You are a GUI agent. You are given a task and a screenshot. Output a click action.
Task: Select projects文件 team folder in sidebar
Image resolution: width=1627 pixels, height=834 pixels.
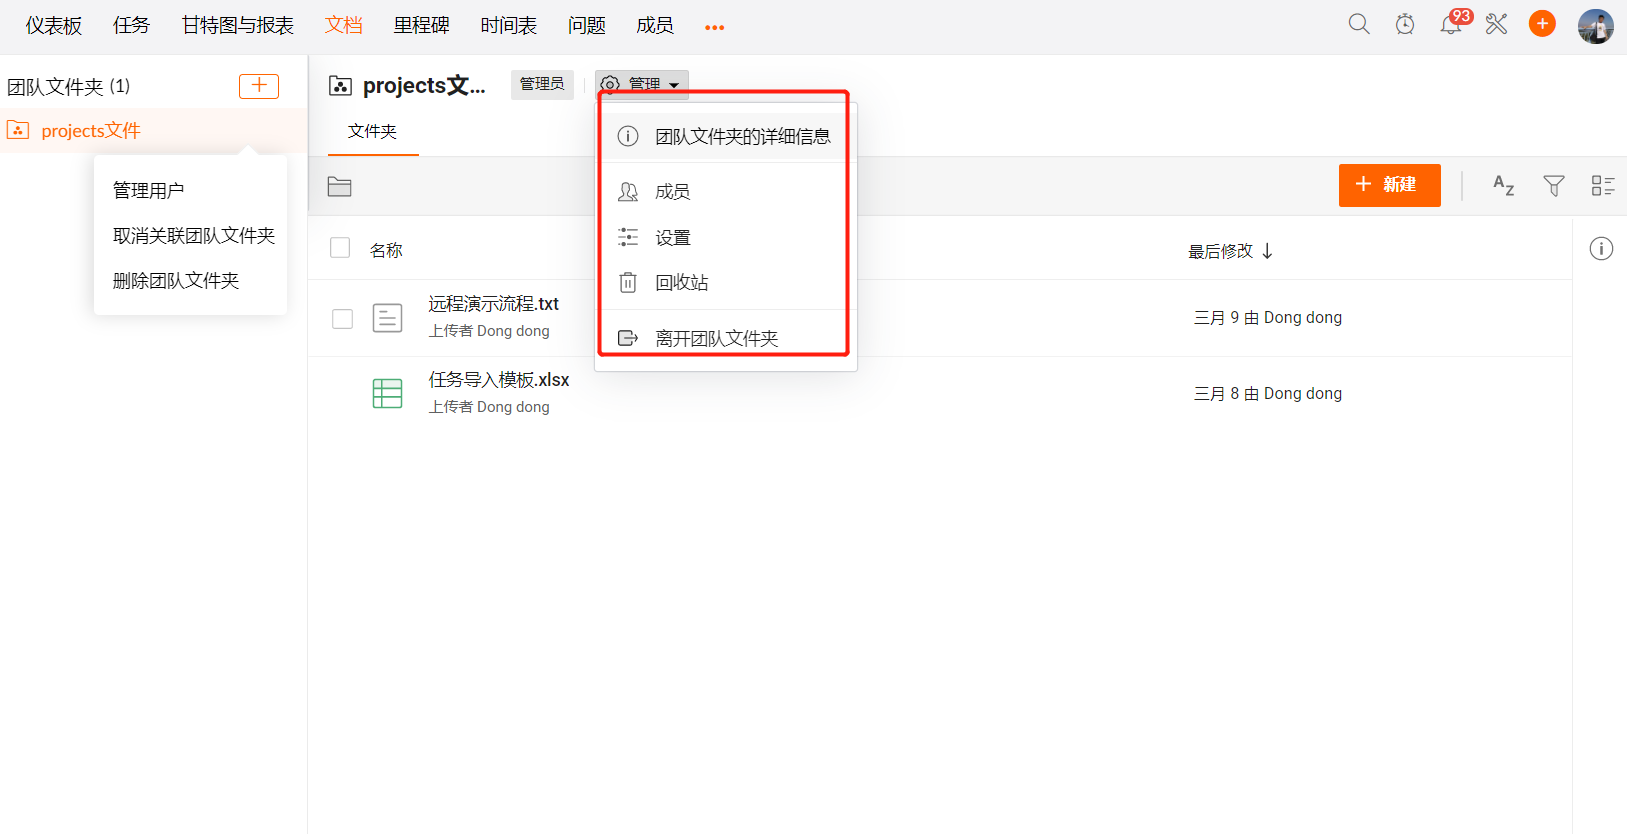(91, 131)
